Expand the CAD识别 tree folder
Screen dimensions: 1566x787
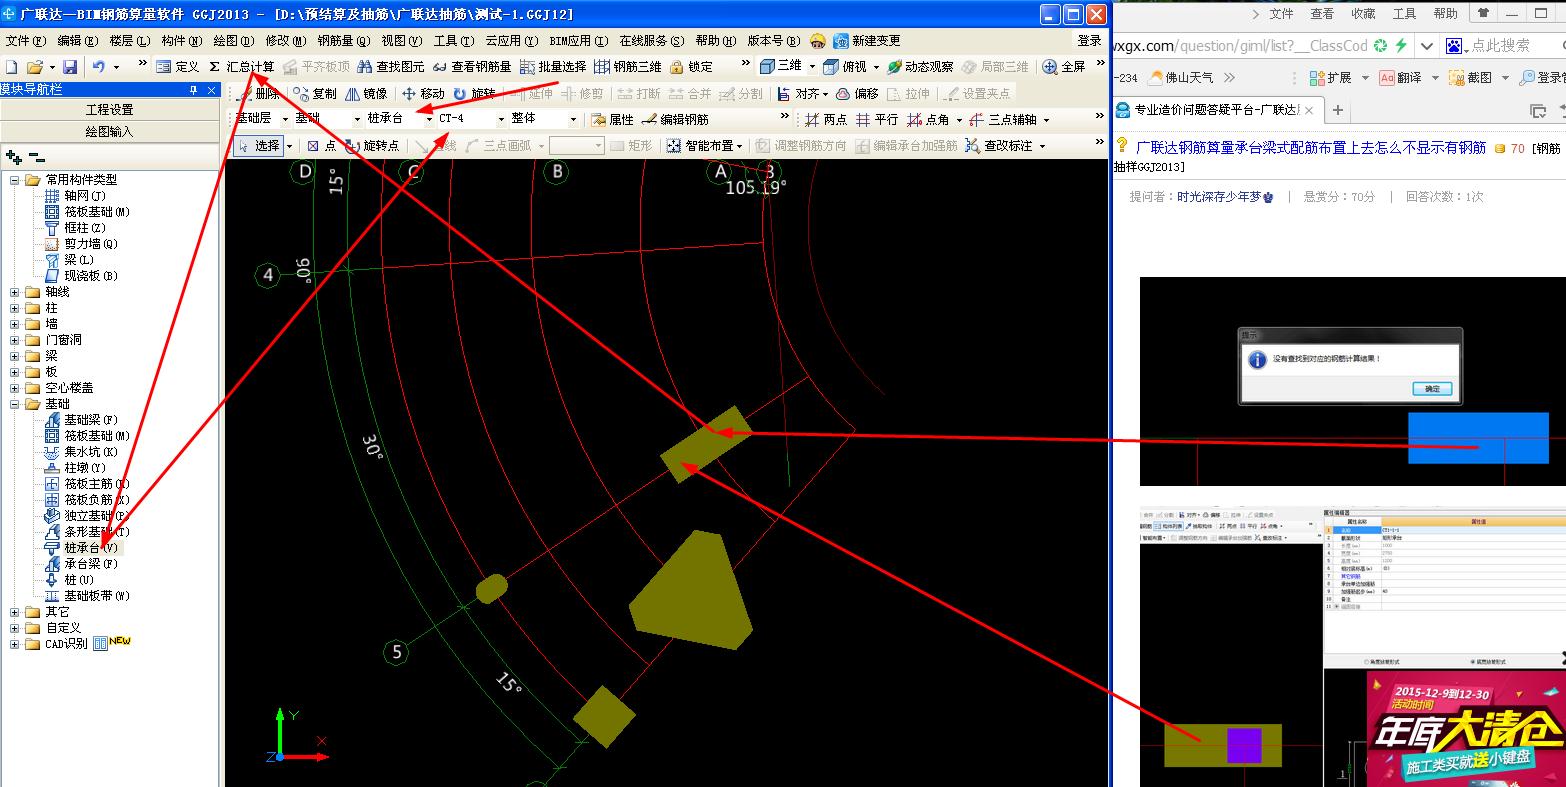[x=15, y=644]
